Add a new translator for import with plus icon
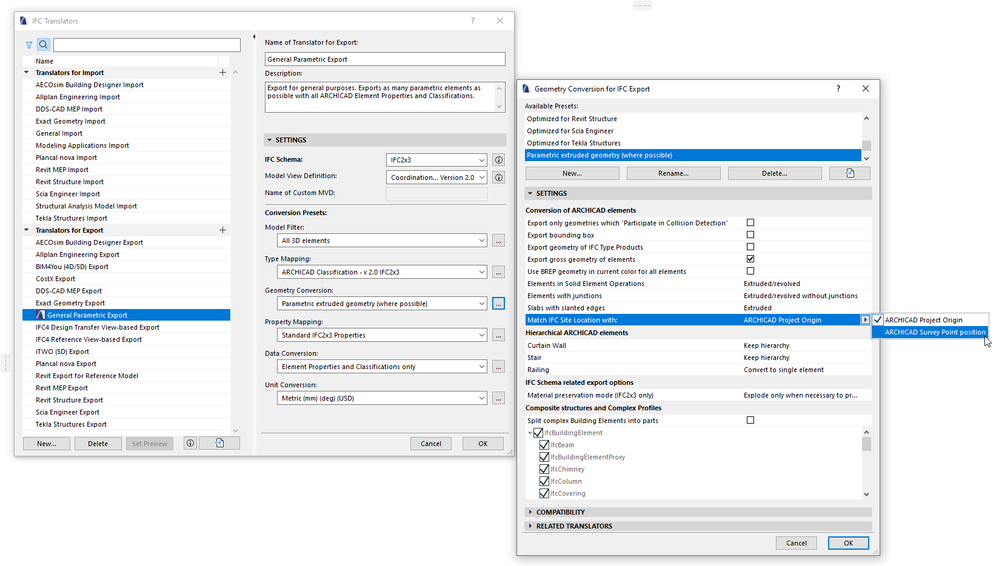Image resolution: width=999 pixels, height=566 pixels. [222, 73]
